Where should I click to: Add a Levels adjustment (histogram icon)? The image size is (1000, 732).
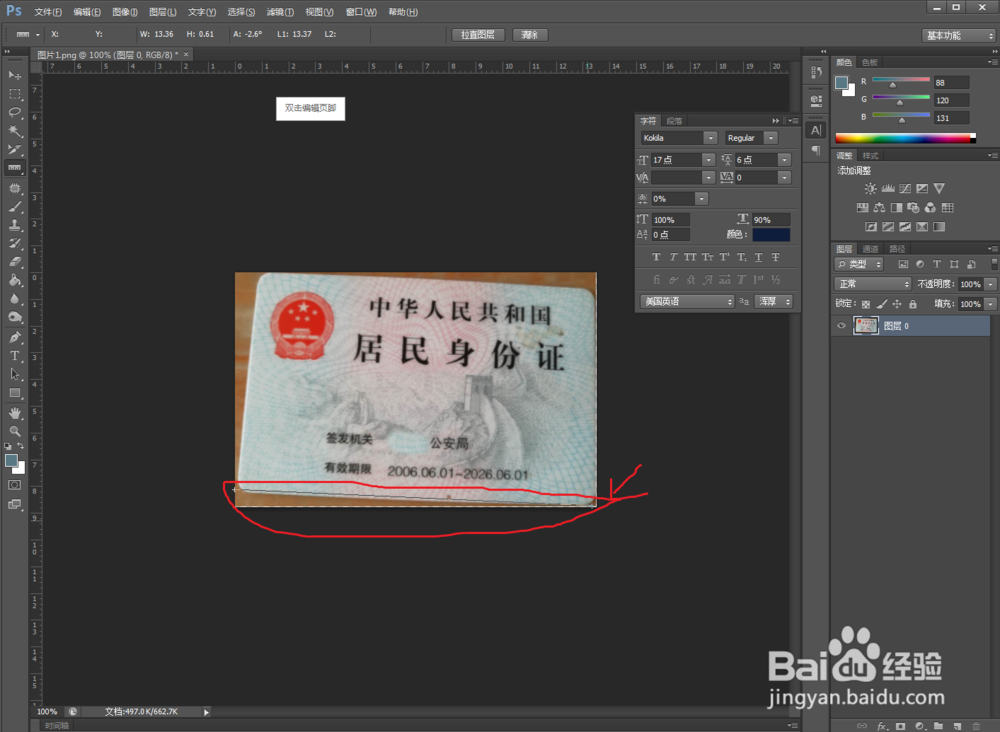[x=888, y=188]
